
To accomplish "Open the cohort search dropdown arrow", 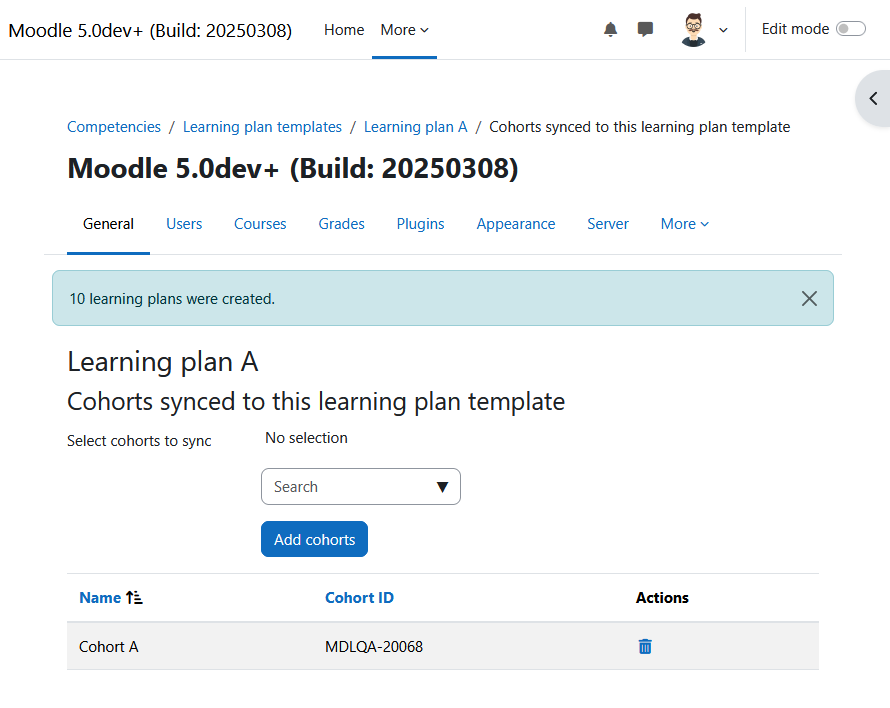I will [442, 487].
